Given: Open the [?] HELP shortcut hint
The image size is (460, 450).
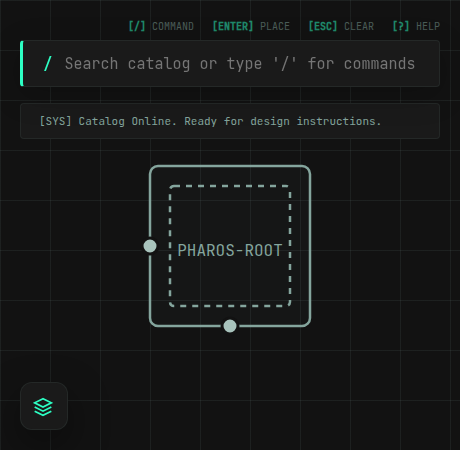Looking at the screenshot, I should (416, 26).
